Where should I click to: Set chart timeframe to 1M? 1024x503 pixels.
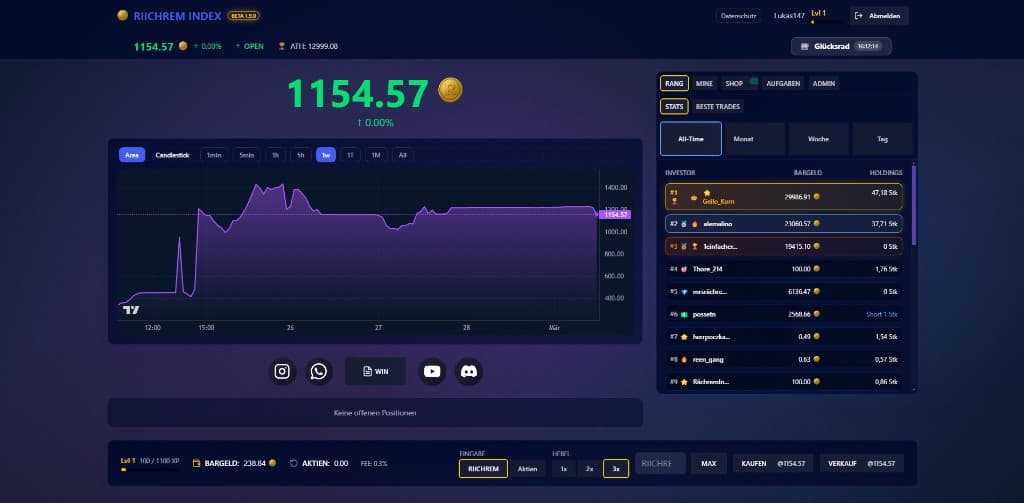pyautogui.click(x=376, y=155)
